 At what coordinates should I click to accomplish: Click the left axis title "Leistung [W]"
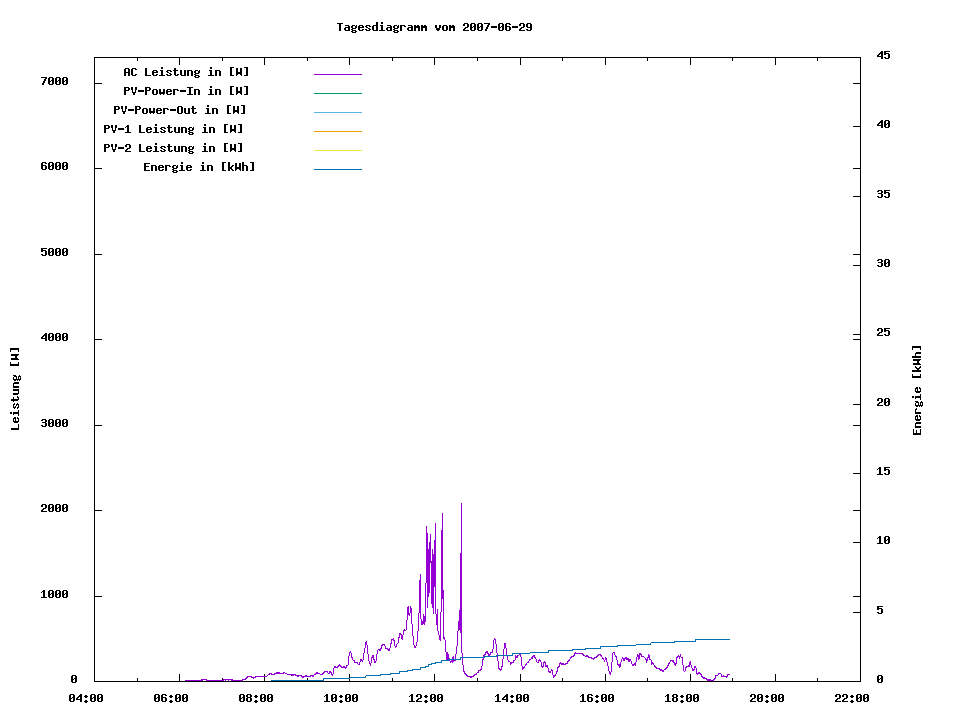point(15,388)
